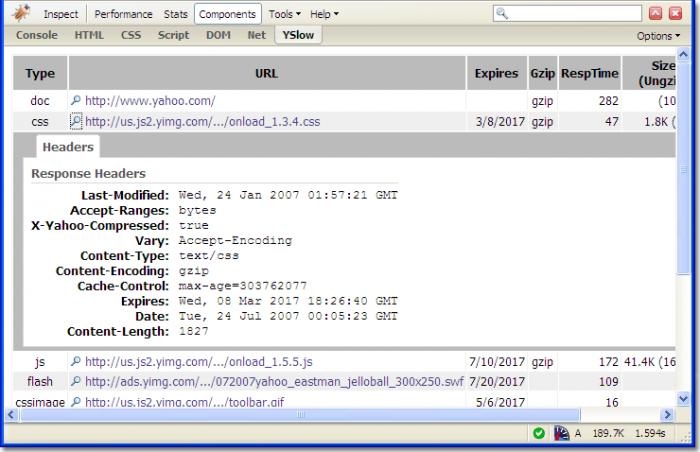The width and height of the screenshot is (700, 452).
Task: Click the Inspect button
Action: coord(60,14)
